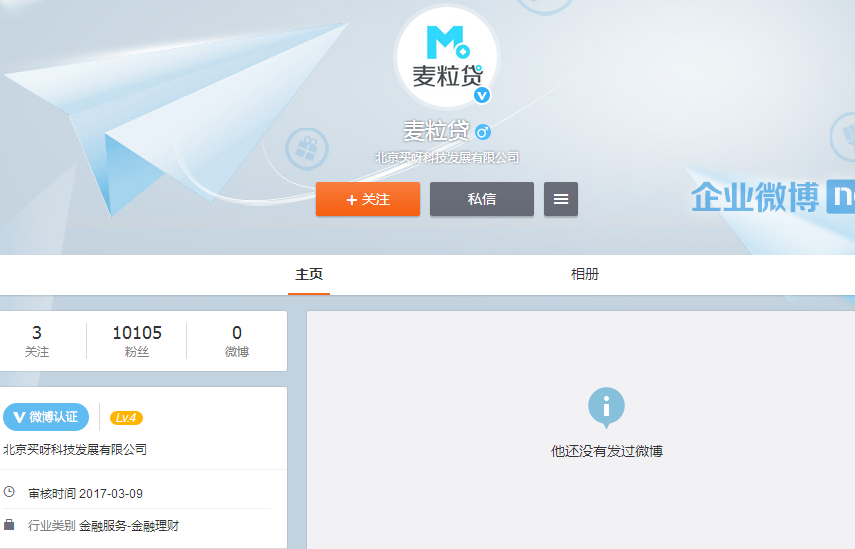Click the 企业微博 banner logo
This screenshot has width=855, height=549.
click(x=772, y=197)
